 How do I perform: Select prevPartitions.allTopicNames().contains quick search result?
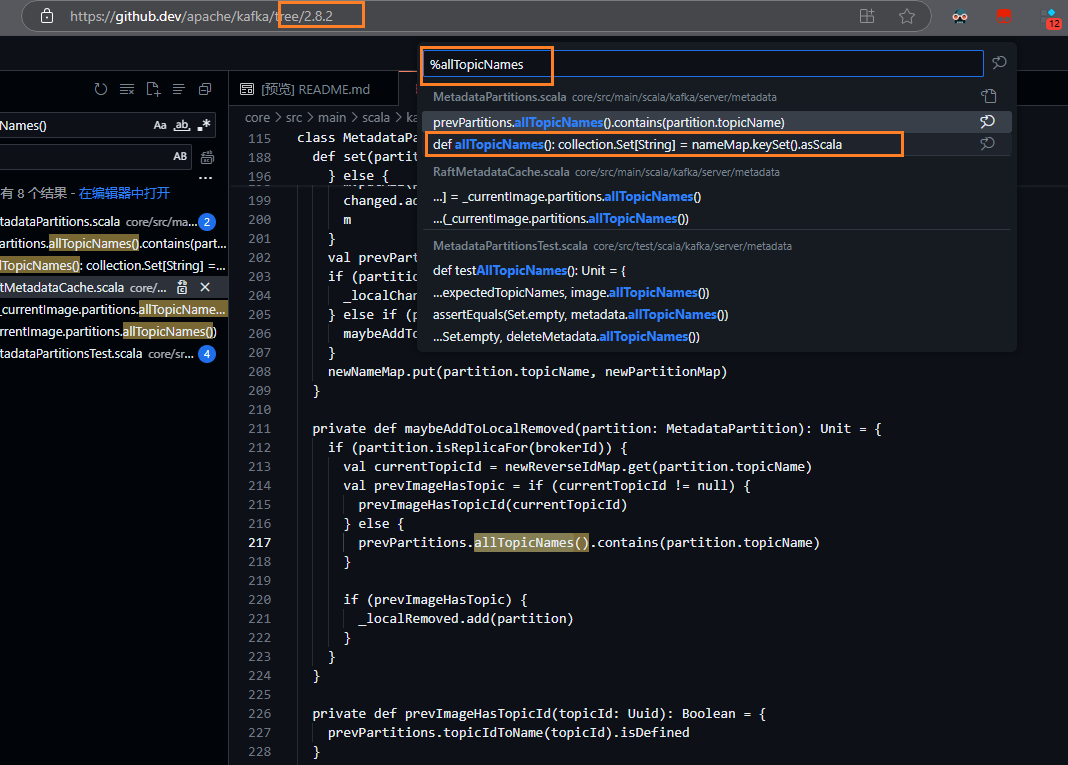coord(717,123)
